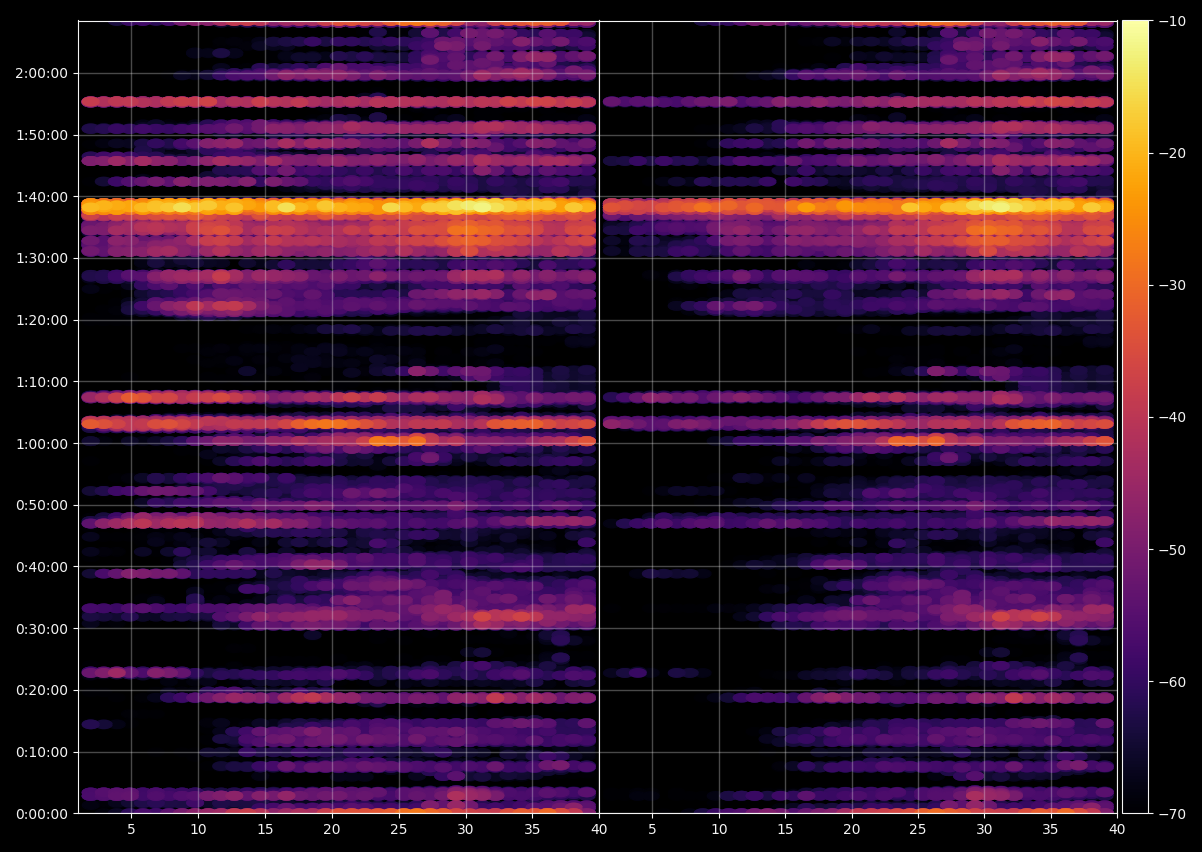The height and width of the screenshot is (852, 1202).
Task: Select the 1:00:00 time axis label
Action: coord(42,444)
